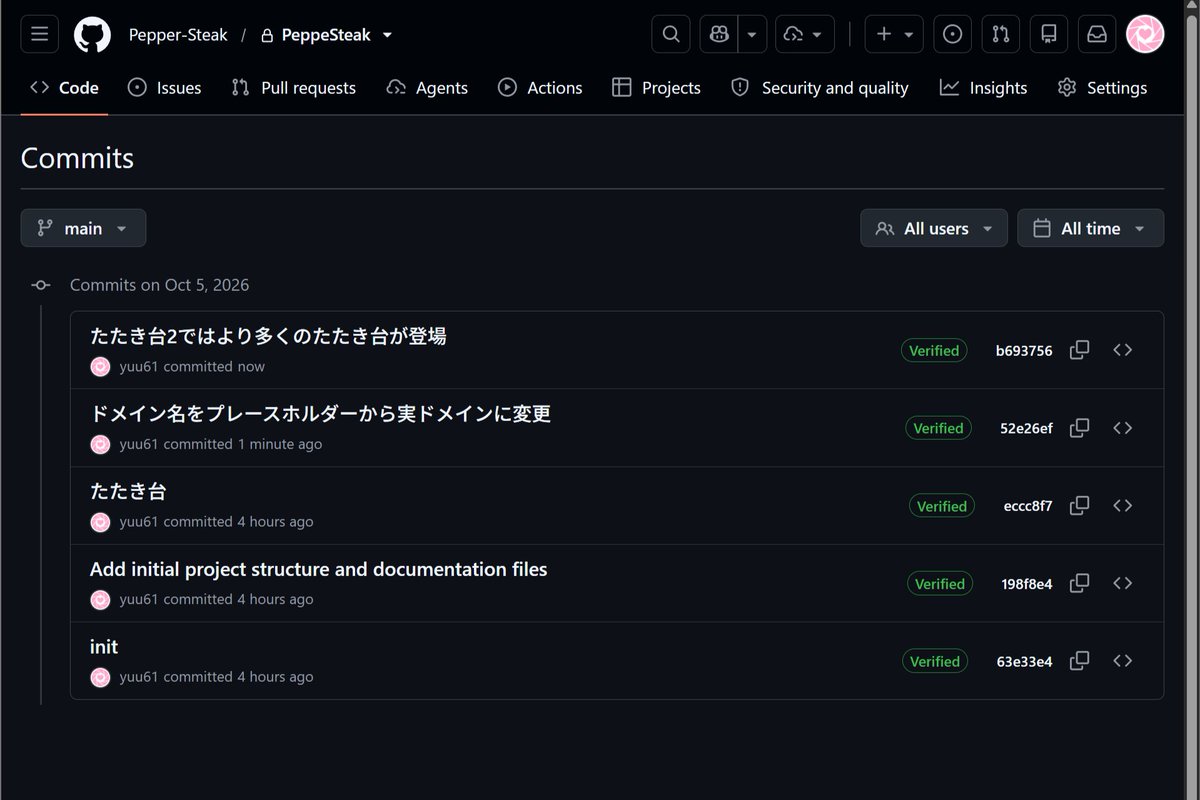Browse repository at commit eccc8f7

coord(1123,506)
